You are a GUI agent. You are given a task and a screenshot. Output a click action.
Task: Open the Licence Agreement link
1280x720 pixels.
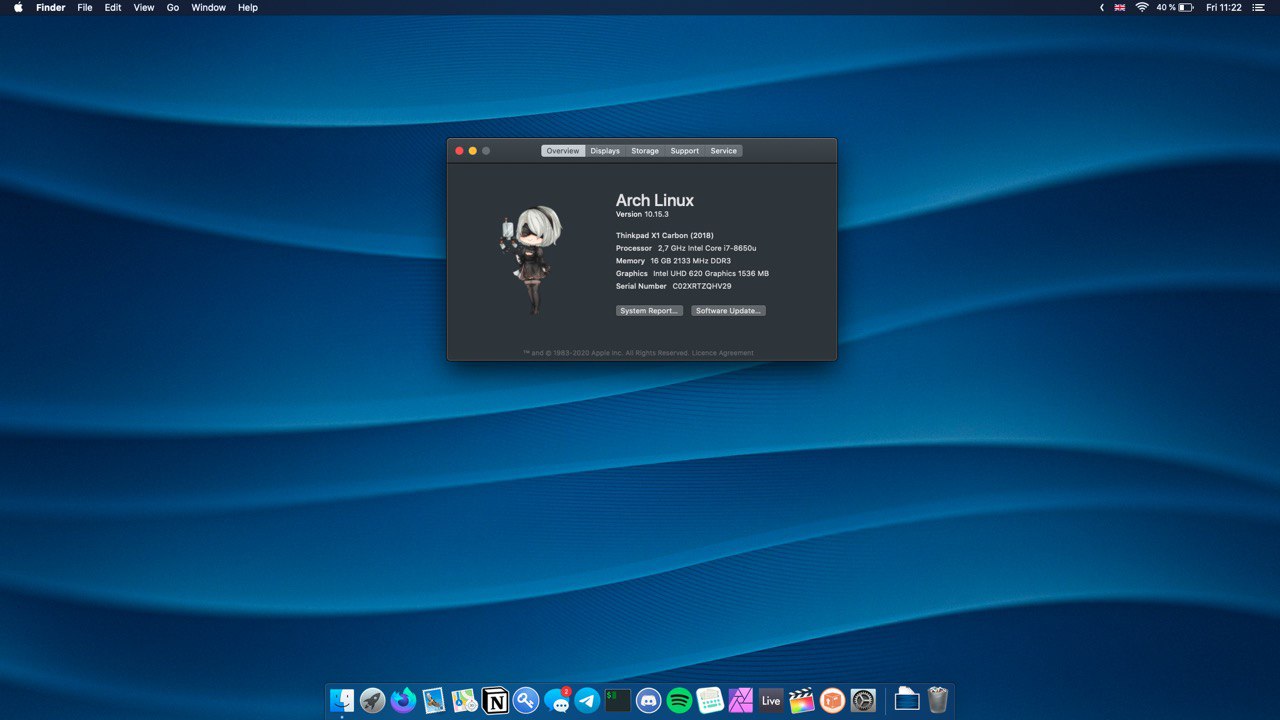[x=723, y=353]
